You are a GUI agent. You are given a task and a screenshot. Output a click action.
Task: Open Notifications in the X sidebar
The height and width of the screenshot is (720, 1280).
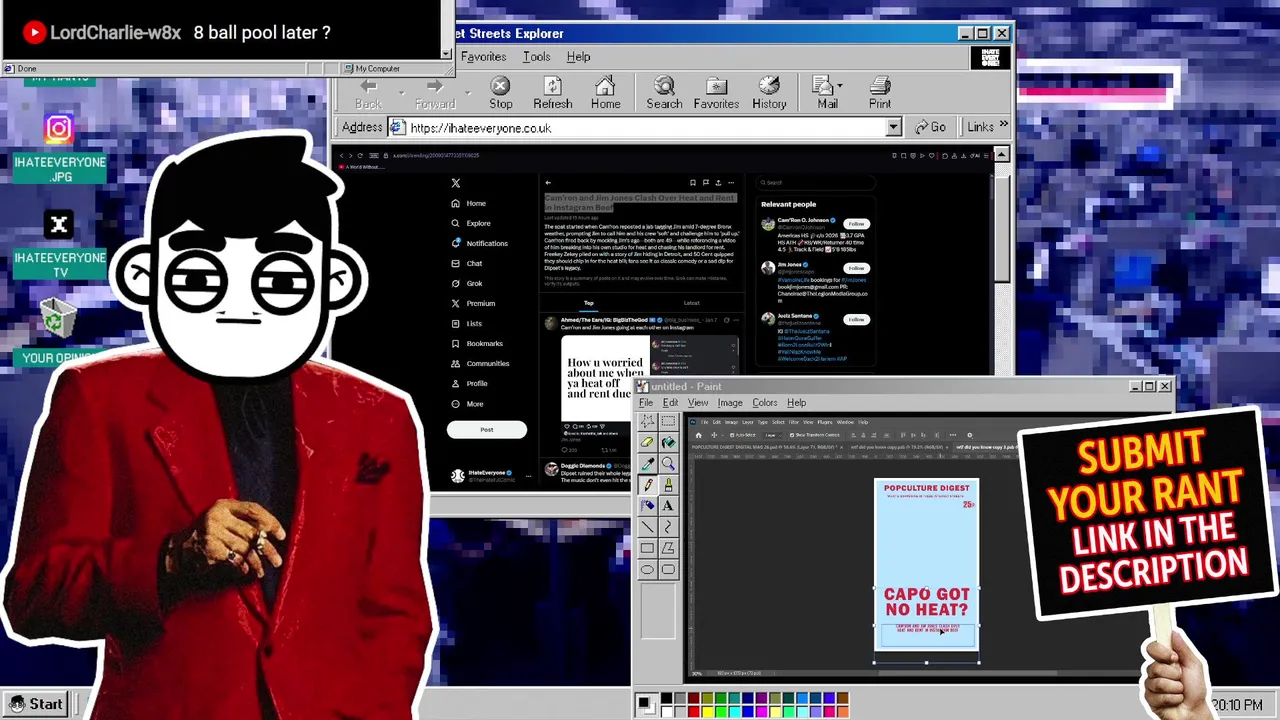click(479, 243)
